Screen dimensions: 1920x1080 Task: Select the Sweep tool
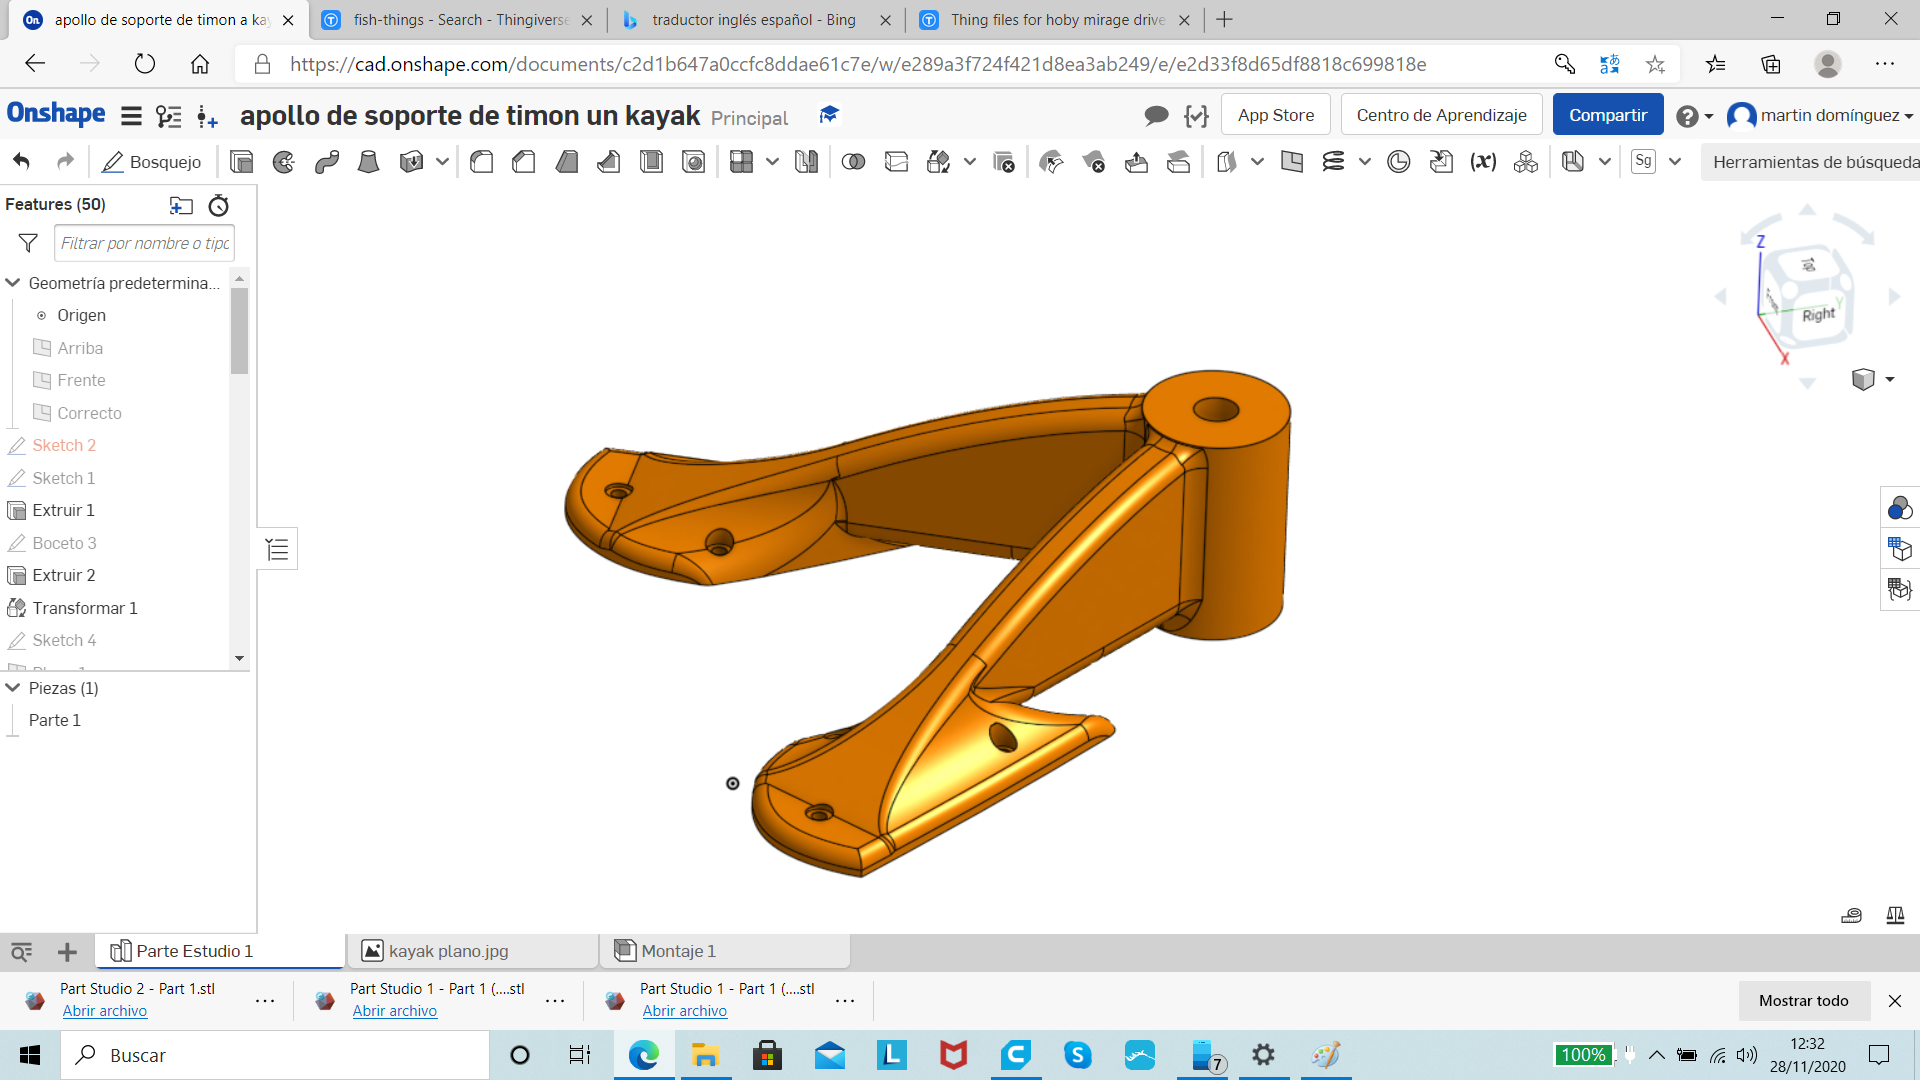click(x=327, y=162)
